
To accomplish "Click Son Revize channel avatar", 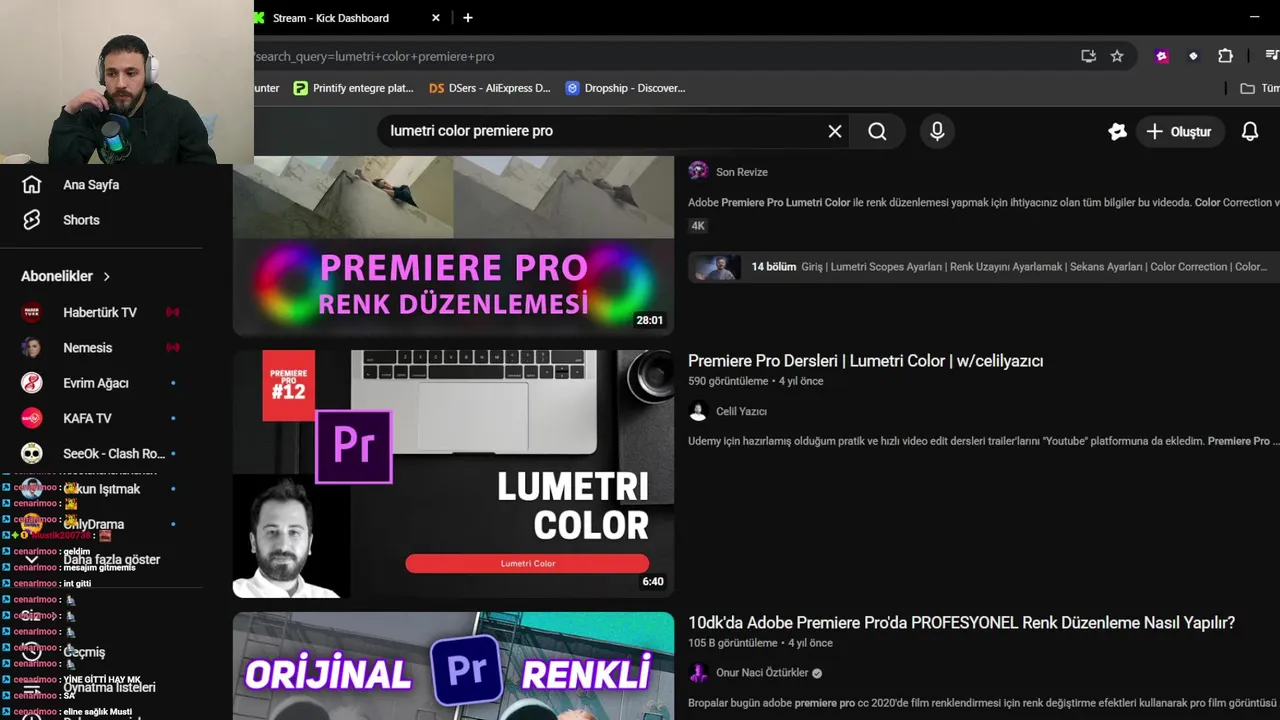I will 698,171.
